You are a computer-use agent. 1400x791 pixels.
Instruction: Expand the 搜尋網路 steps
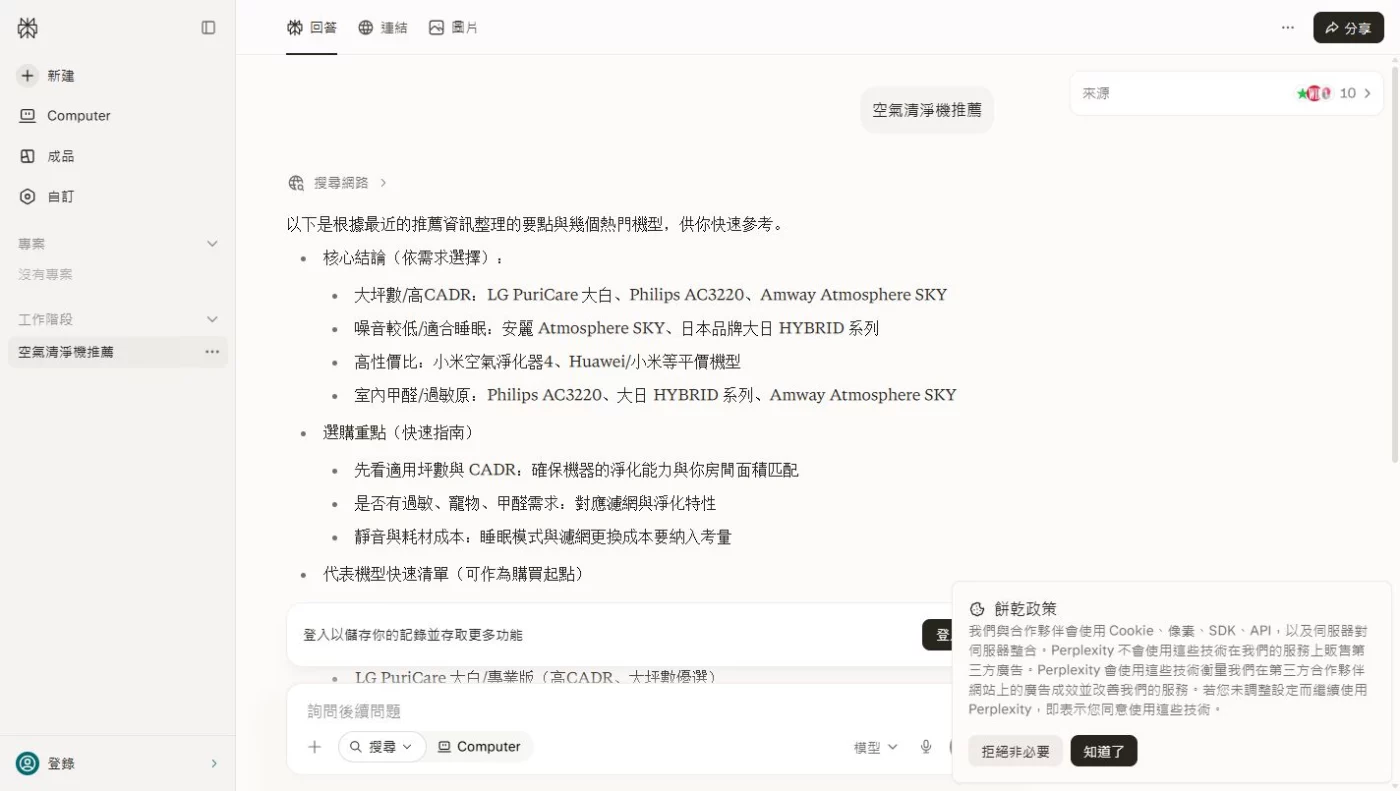pyautogui.click(x=338, y=183)
